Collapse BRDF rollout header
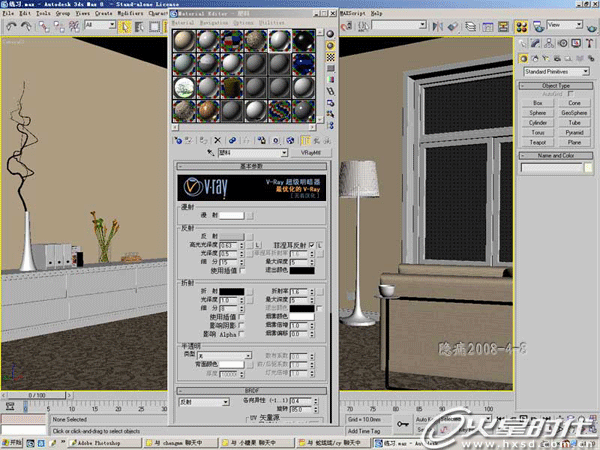The width and height of the screenshot is (600, 450). 251,391
